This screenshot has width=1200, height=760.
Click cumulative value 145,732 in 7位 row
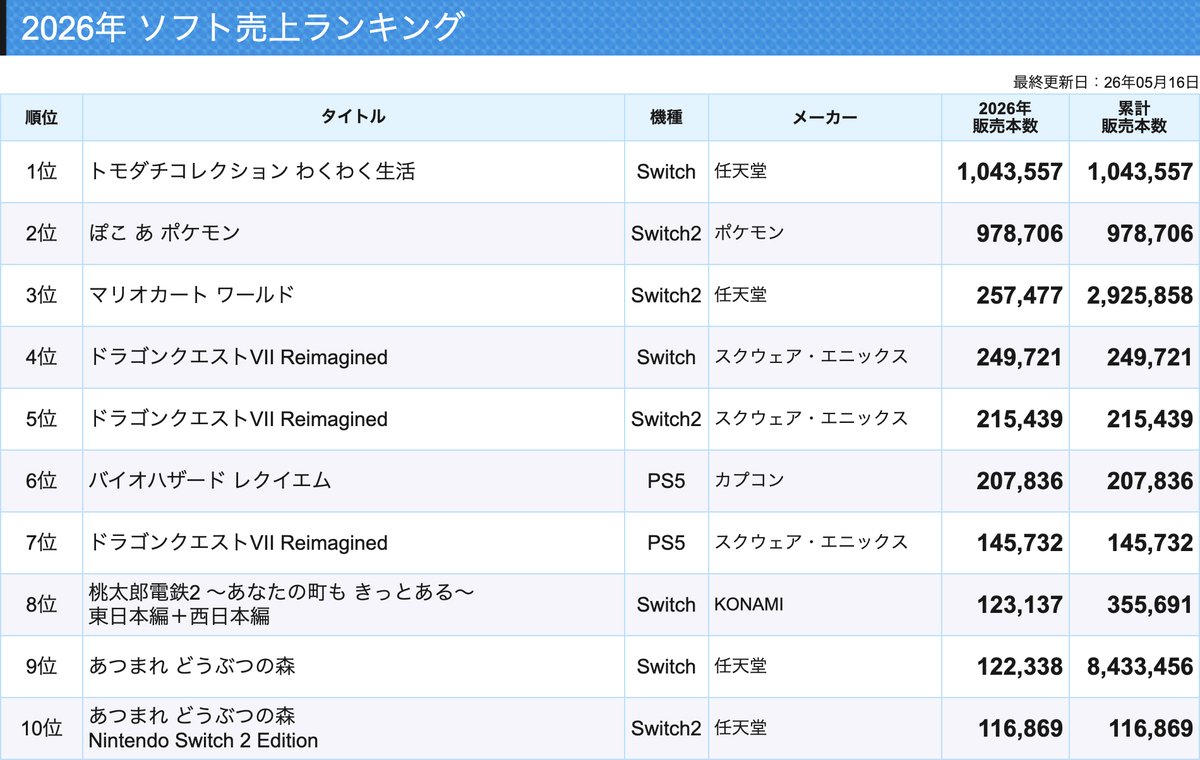point(1150,544)
